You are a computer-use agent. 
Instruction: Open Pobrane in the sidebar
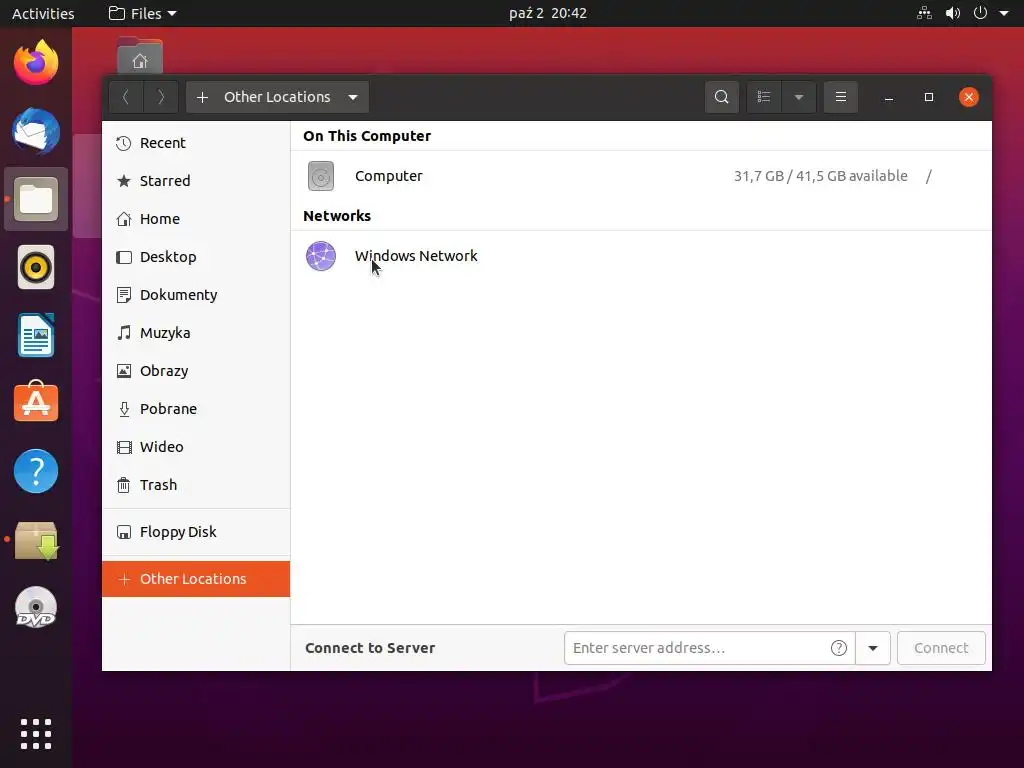pyautogui.click(x=196, y=409)
